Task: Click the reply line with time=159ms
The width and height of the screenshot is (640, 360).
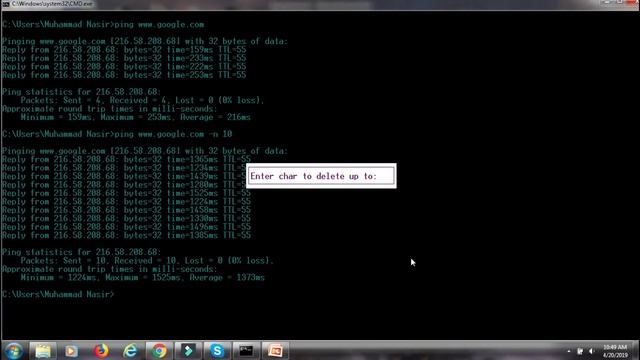Action: tap(124, 50)
